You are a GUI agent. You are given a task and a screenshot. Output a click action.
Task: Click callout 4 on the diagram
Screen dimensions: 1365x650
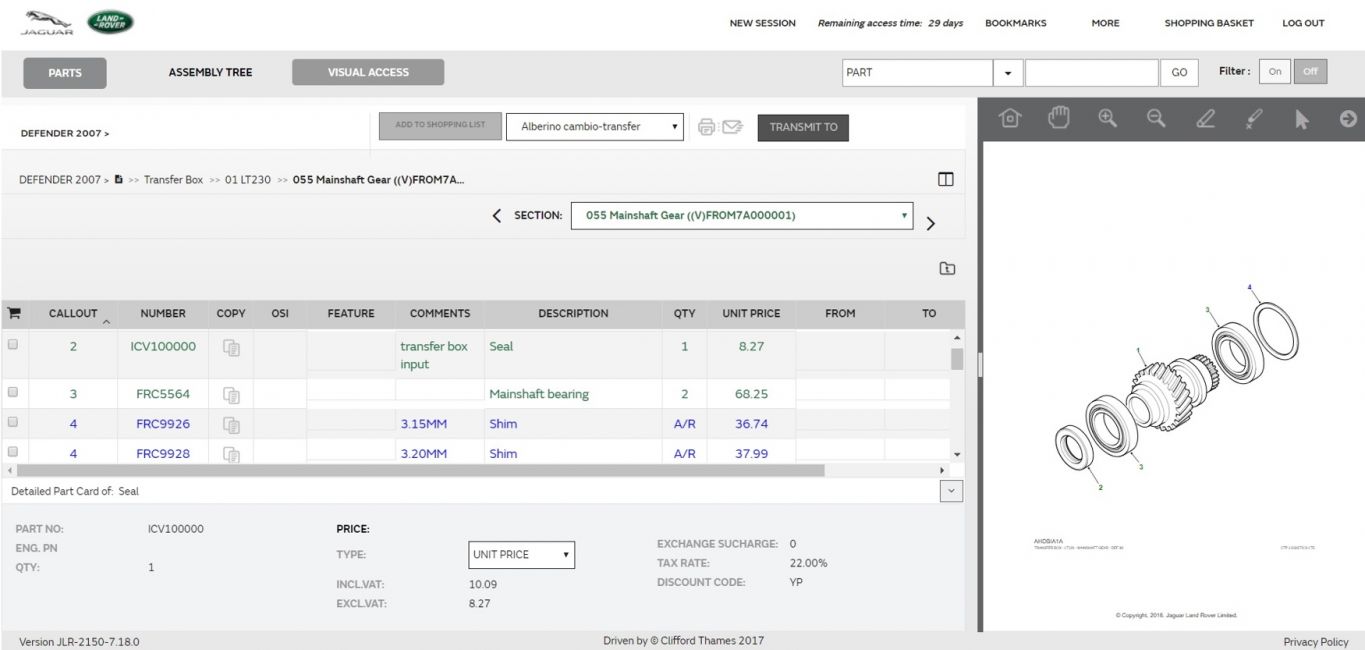point(1249,287)
